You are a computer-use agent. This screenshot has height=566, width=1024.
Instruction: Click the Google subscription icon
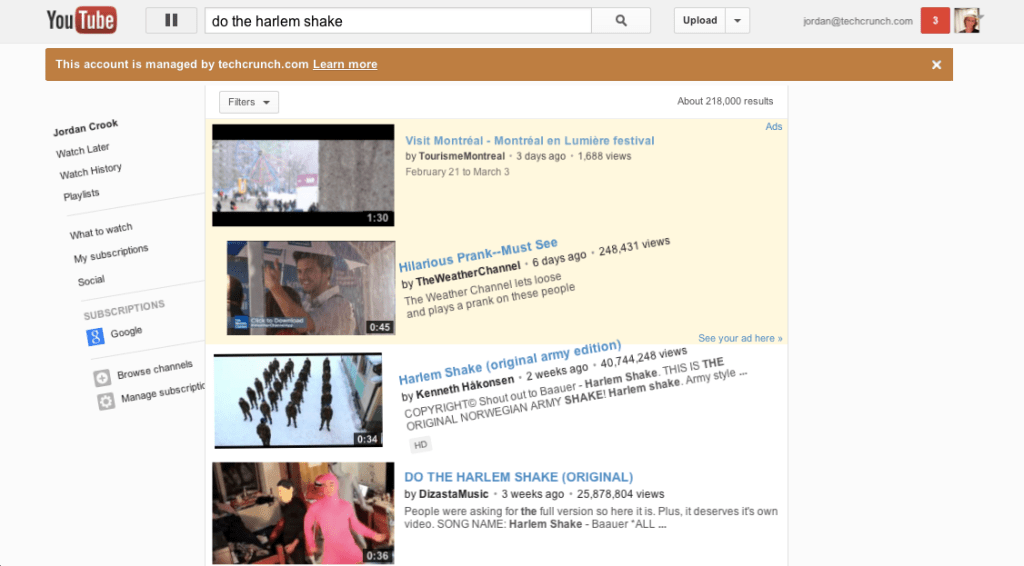click(95, 337)
